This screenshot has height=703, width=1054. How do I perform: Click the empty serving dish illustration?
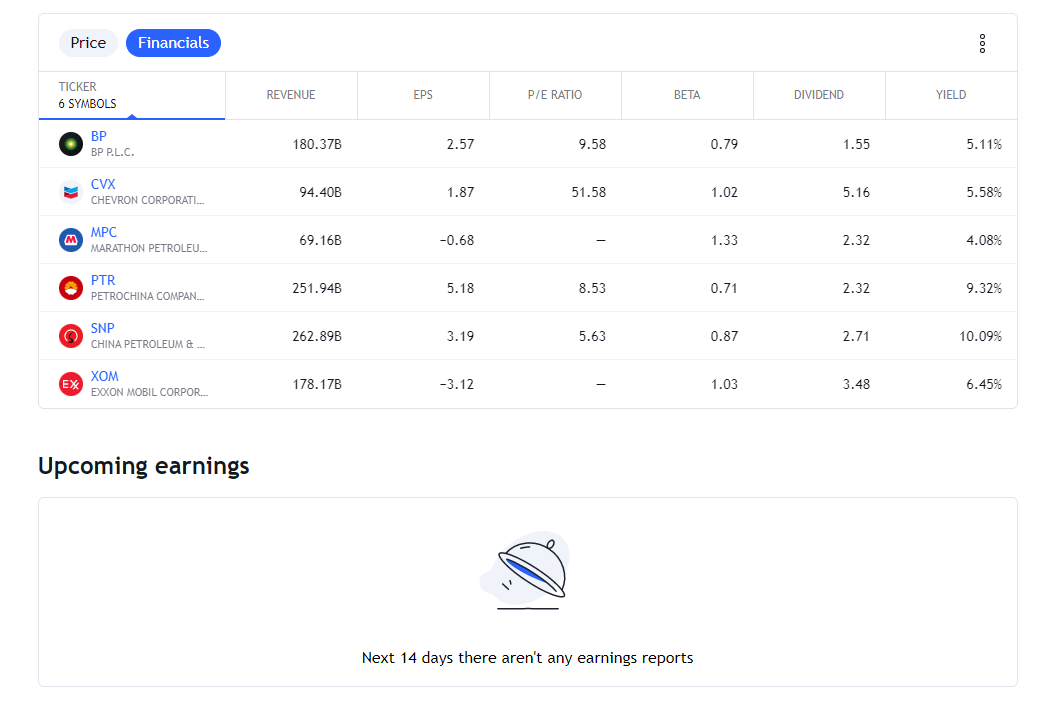click(526, 571)
